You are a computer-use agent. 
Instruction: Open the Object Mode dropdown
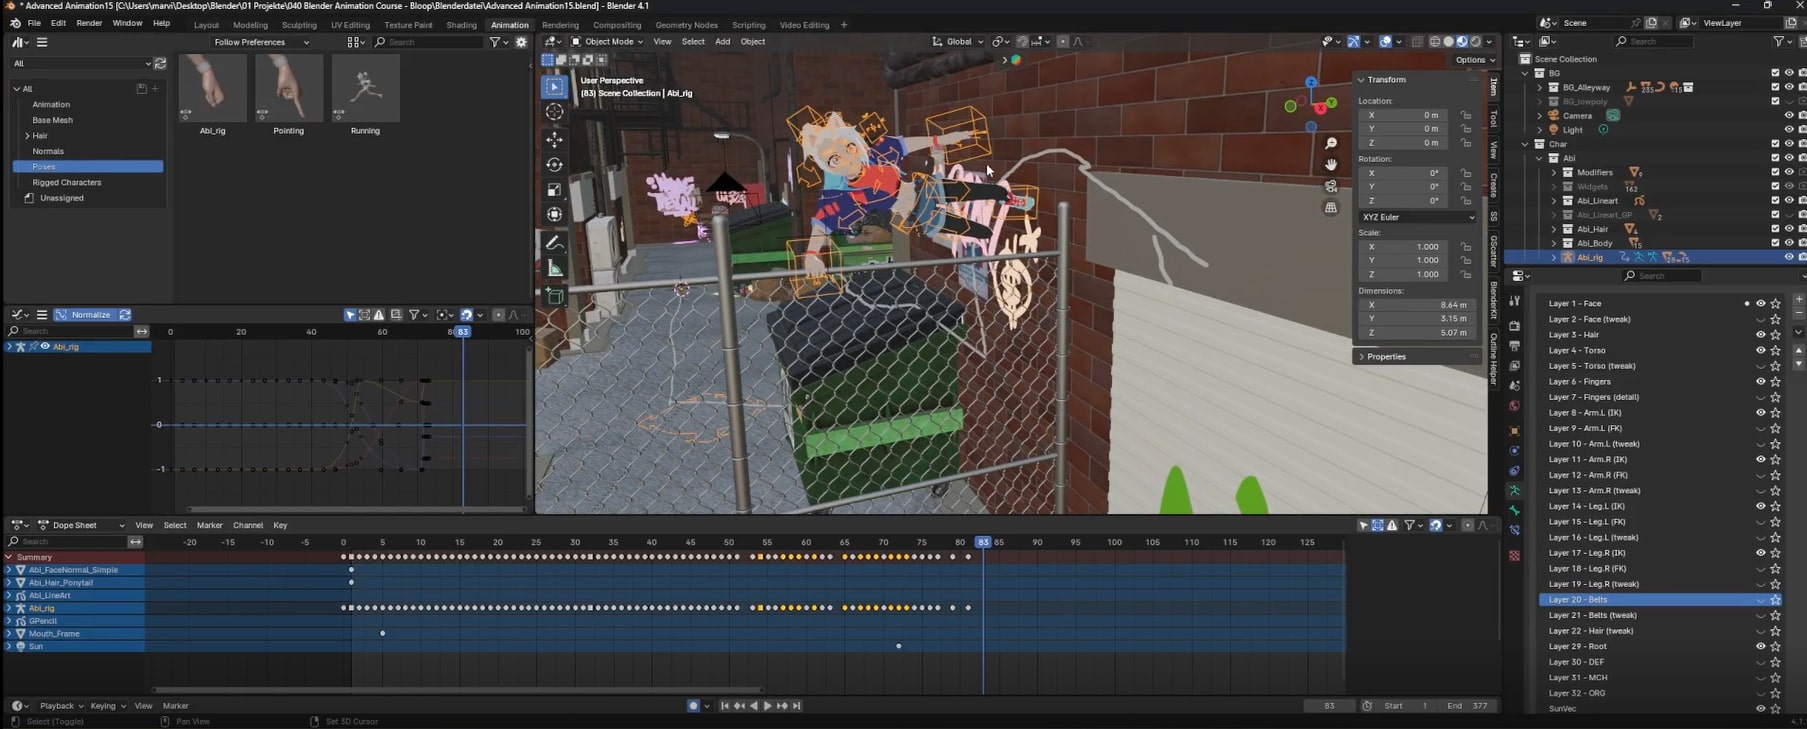pos(608,42)
